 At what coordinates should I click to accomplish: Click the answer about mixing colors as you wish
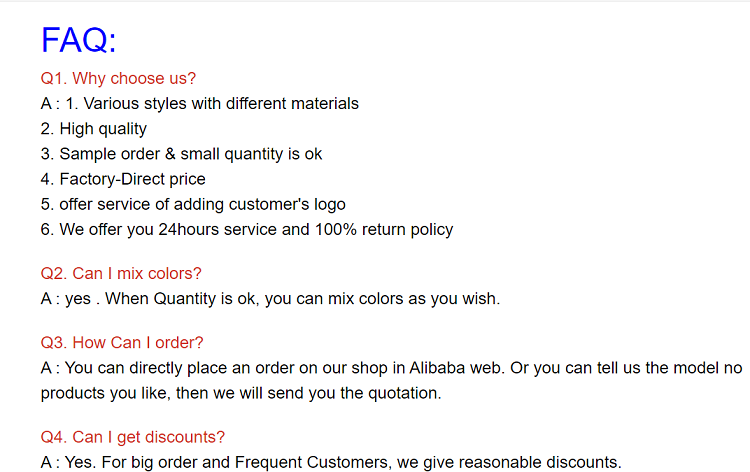[x=270, y=298]
